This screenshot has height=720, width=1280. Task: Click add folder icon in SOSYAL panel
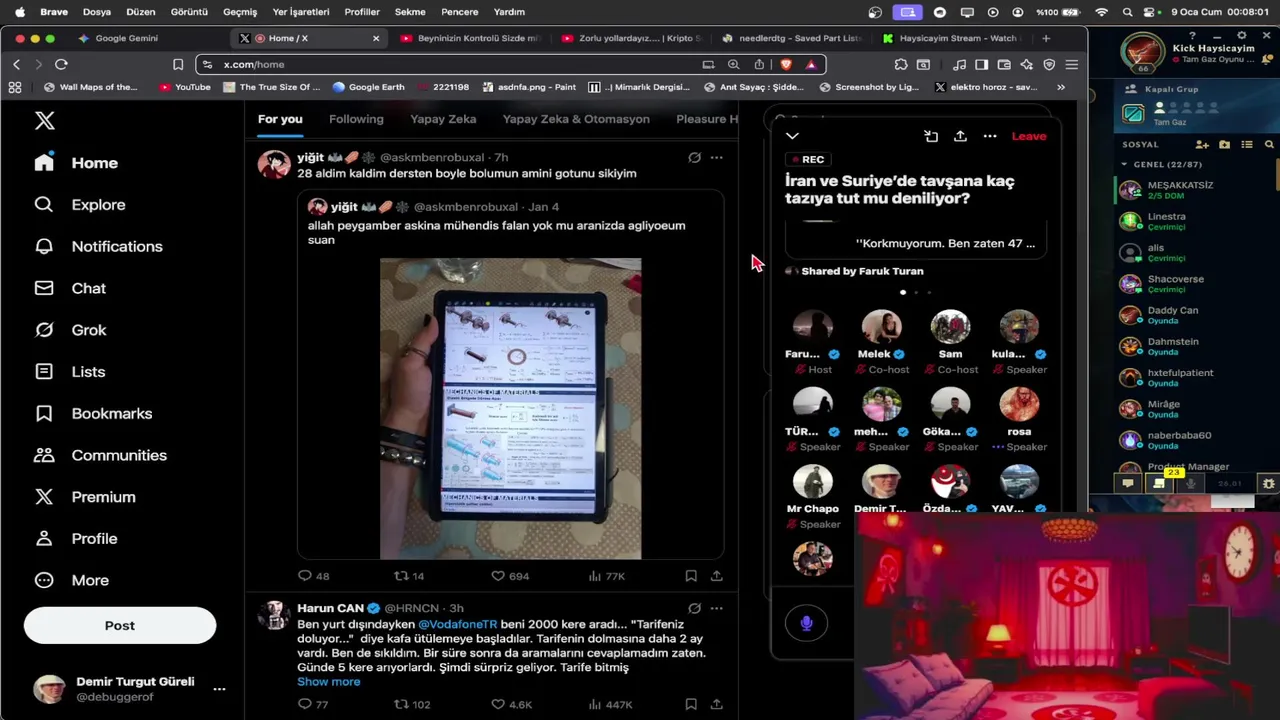1224,144
